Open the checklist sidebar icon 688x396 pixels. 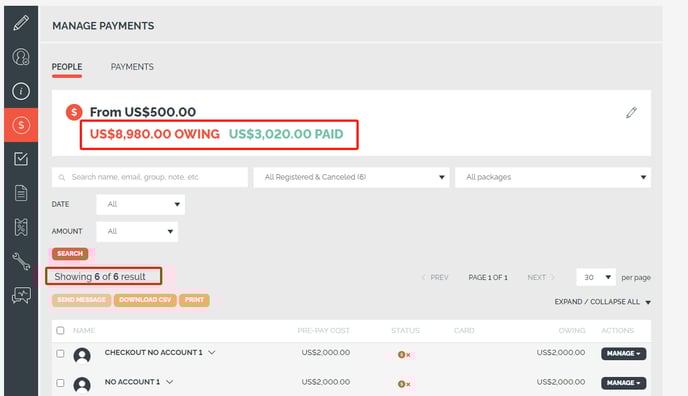click(21, 159)
